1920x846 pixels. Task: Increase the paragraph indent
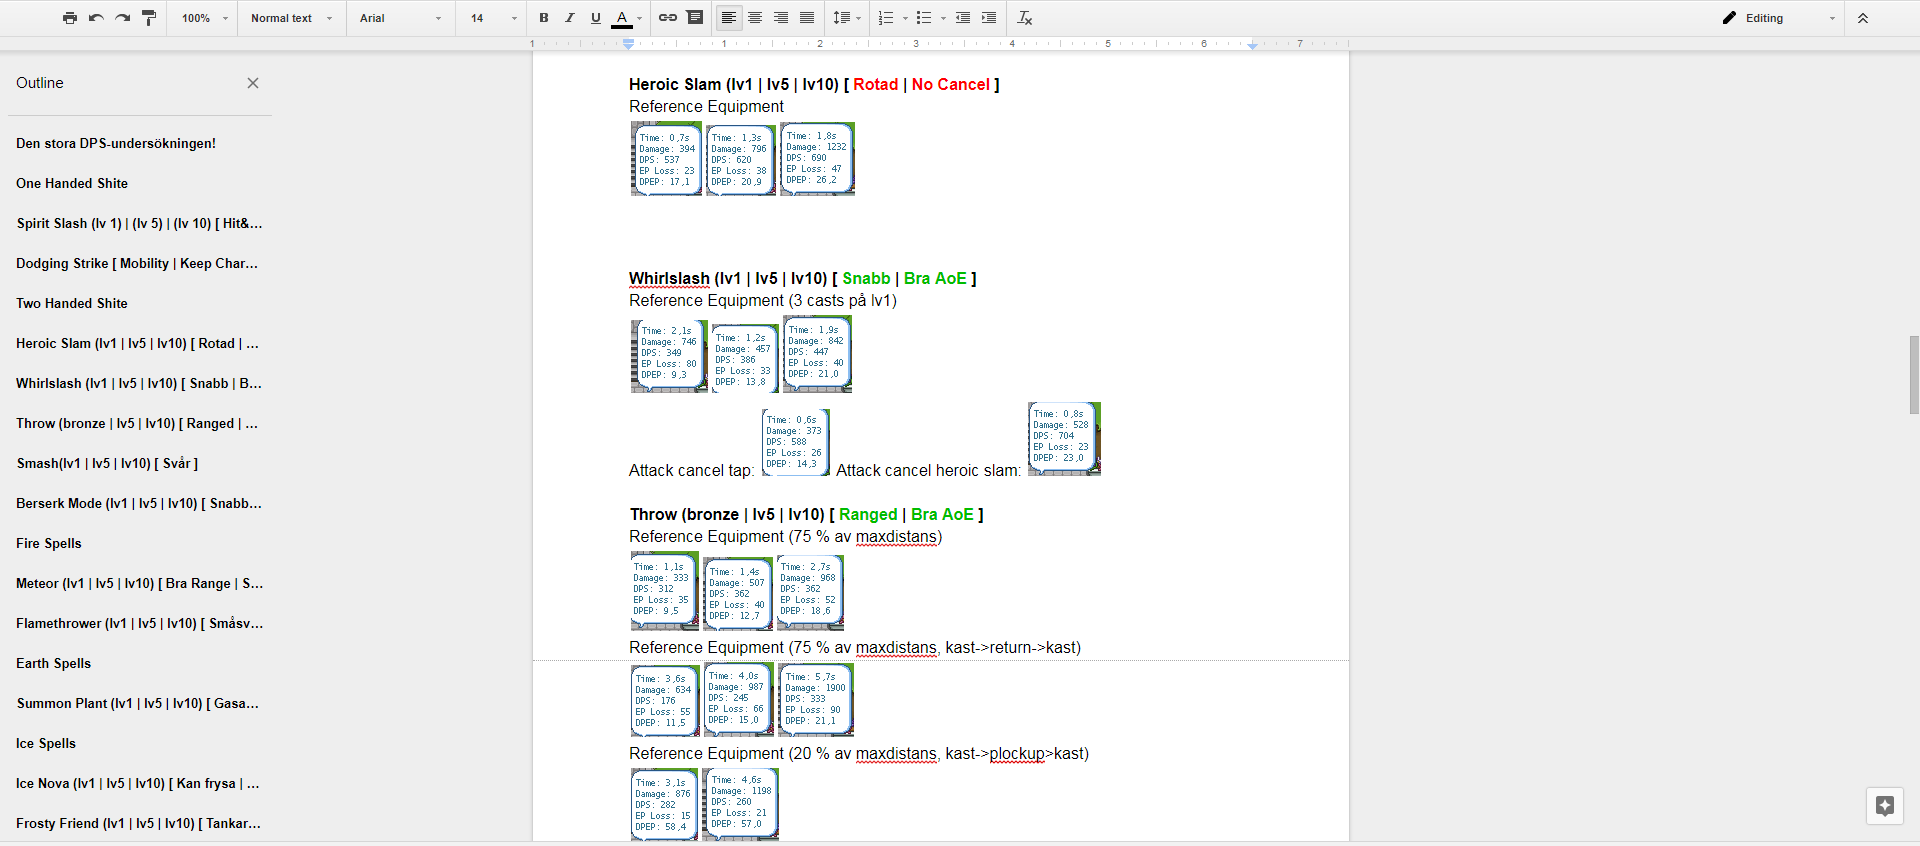click(x=989, y=18)
